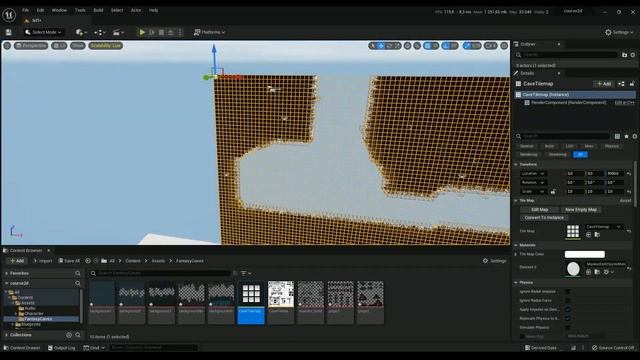The image size is (640, 360).
Task: Open the Location type dropdown
Action: tap(532, 173)
